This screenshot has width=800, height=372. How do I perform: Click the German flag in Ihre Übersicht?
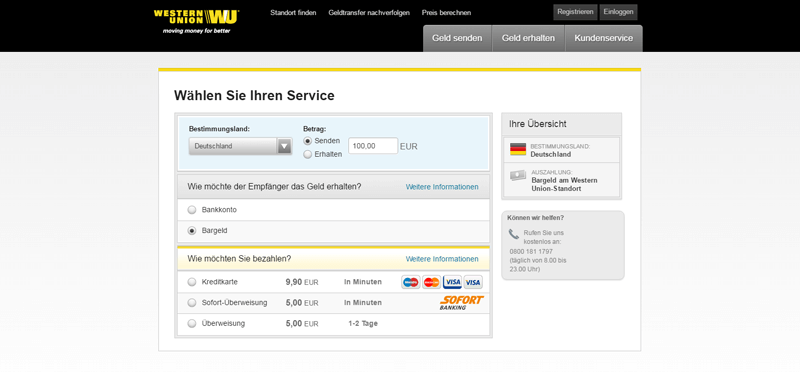(x=518, y=150)
